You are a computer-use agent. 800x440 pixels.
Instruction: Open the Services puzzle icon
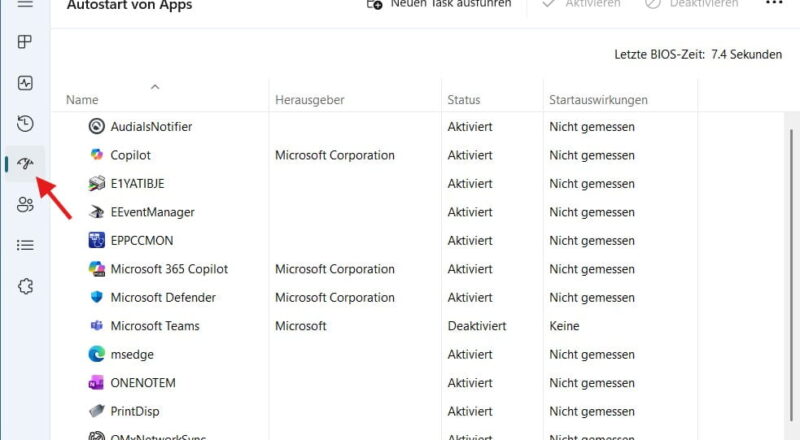25,286
